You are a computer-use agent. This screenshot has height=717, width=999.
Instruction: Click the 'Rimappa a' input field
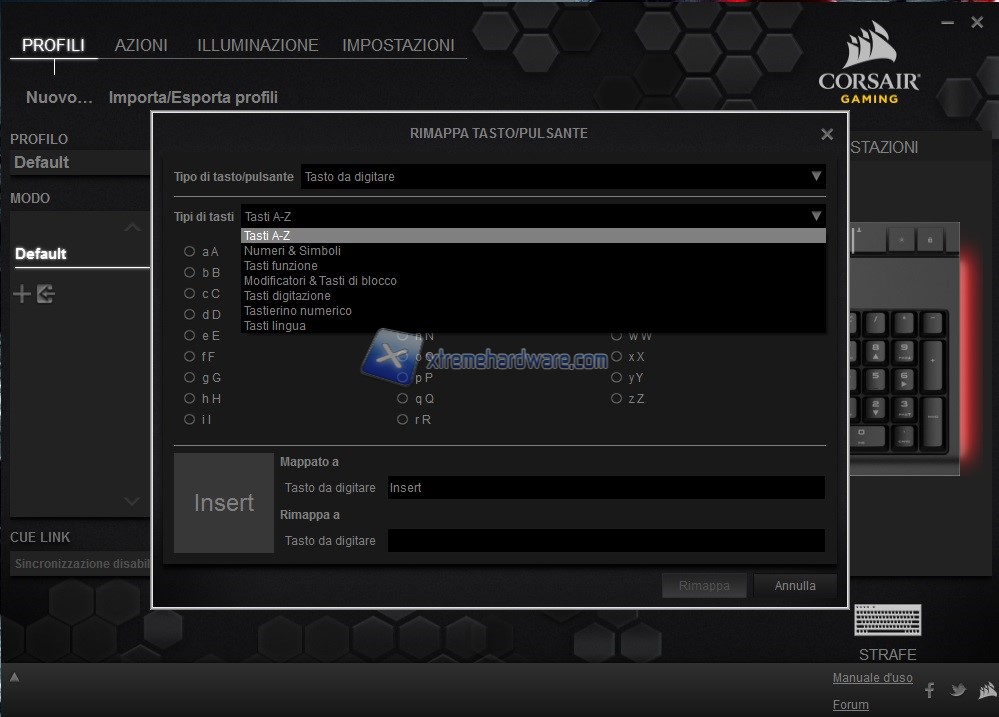(605, 541)
